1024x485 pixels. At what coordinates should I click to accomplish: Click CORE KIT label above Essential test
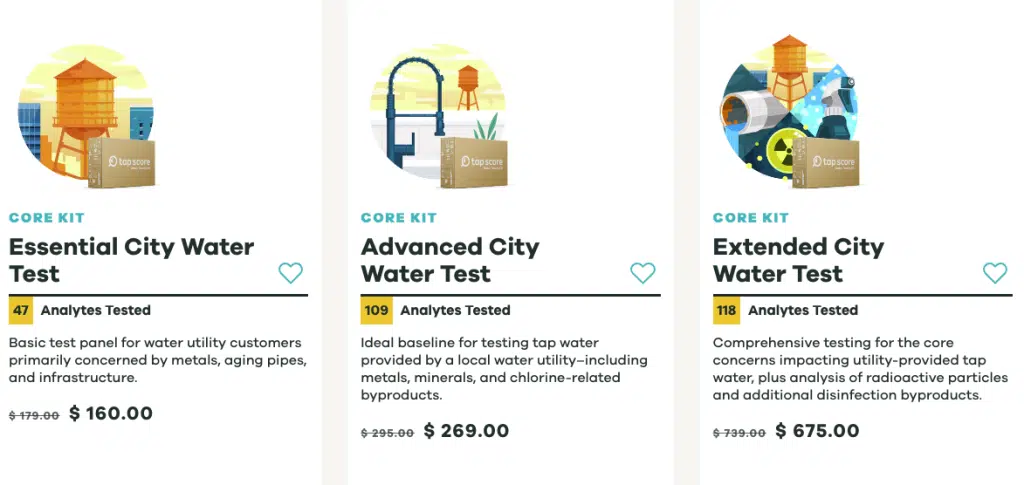(x=47, y=217)
